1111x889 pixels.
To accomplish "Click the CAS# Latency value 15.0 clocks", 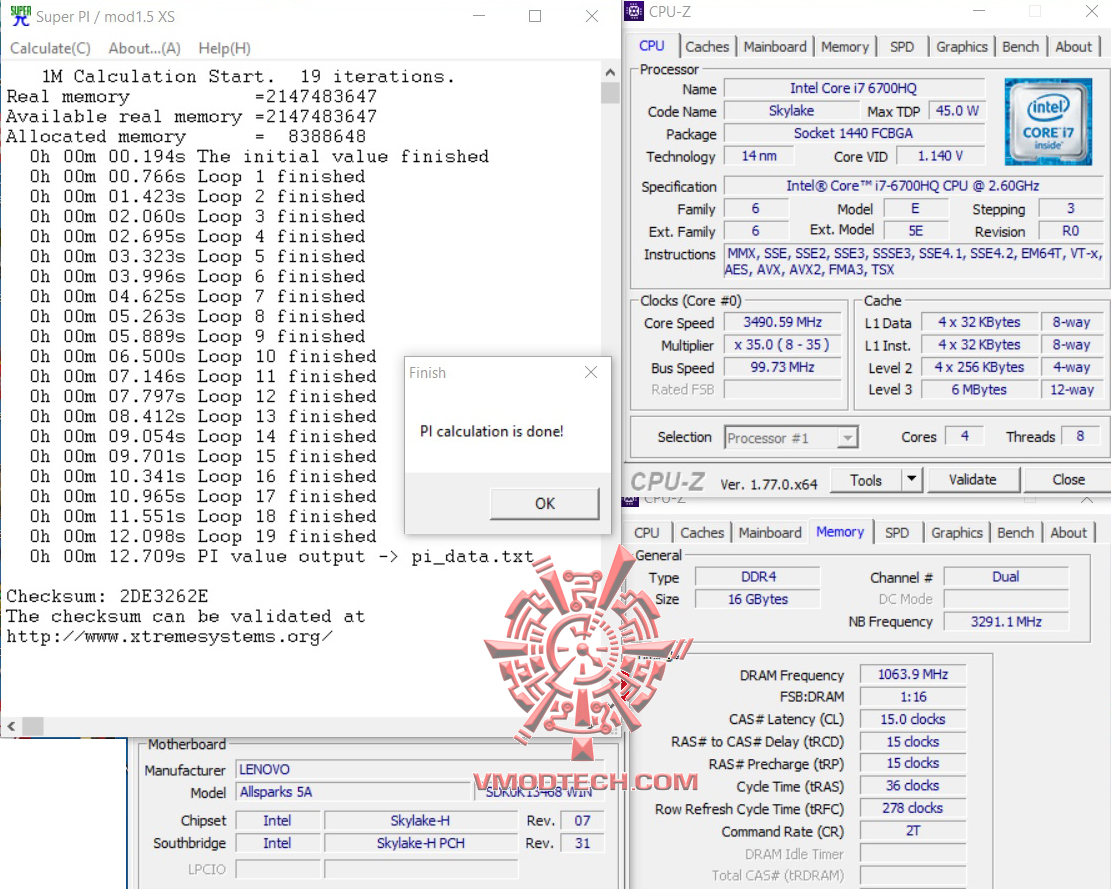I will pos(913,720).
